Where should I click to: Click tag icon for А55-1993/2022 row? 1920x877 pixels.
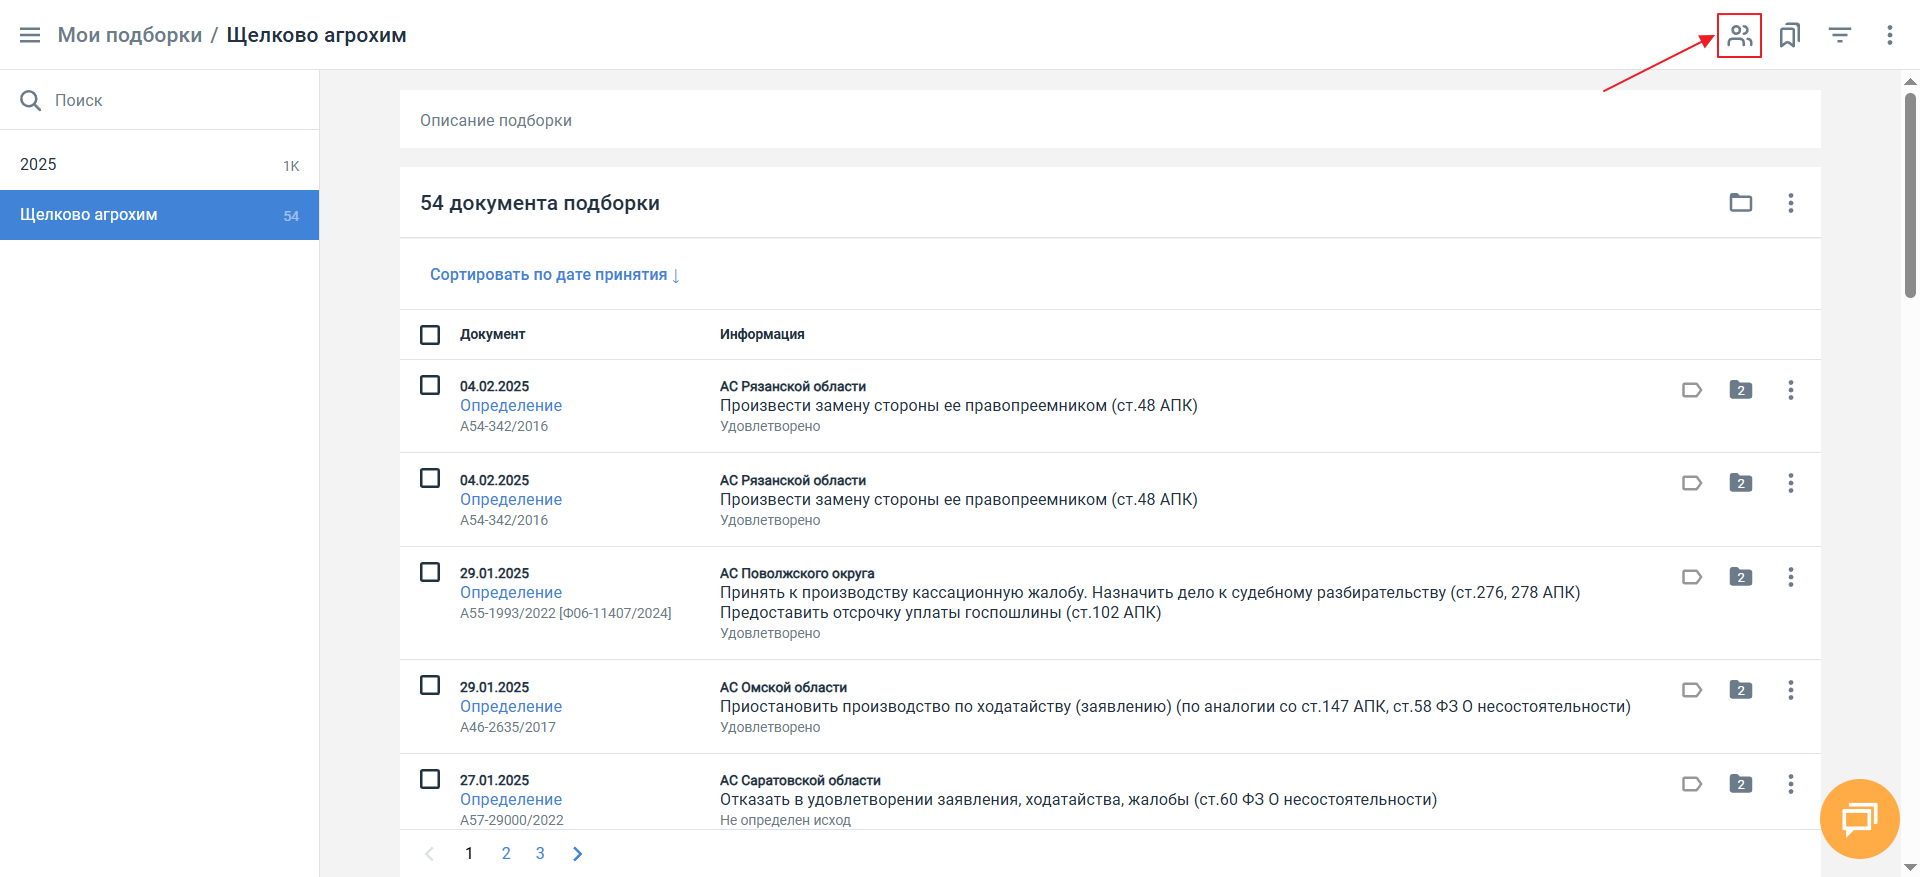tap(1692, 577)
